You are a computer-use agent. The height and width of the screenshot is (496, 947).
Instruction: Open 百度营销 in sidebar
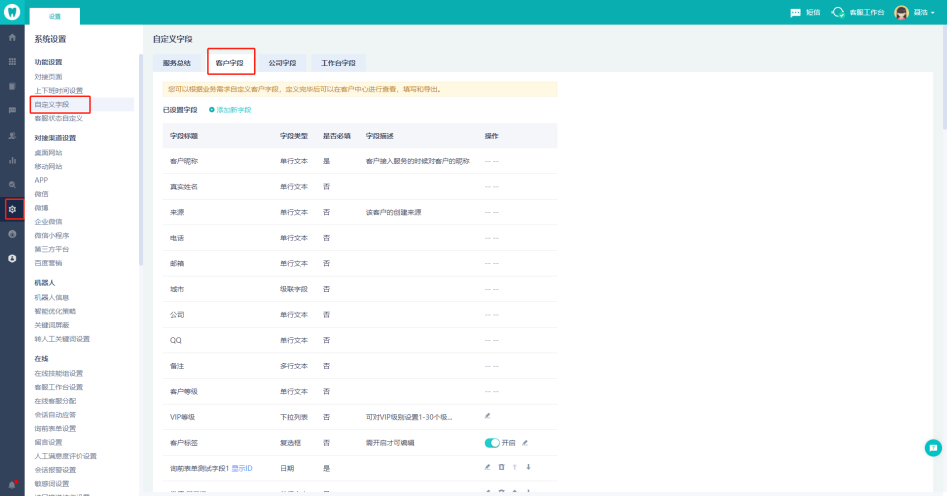48,263
